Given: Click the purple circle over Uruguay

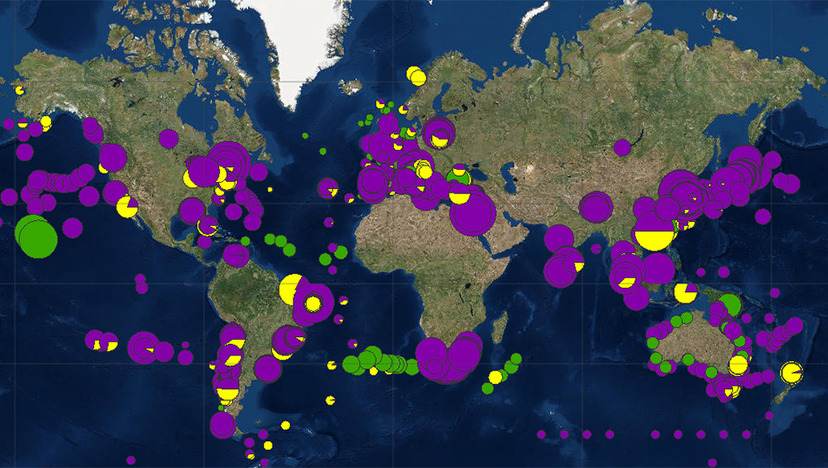Looking at the screenshot, I should pyautogui.click(x=267, y=369).
